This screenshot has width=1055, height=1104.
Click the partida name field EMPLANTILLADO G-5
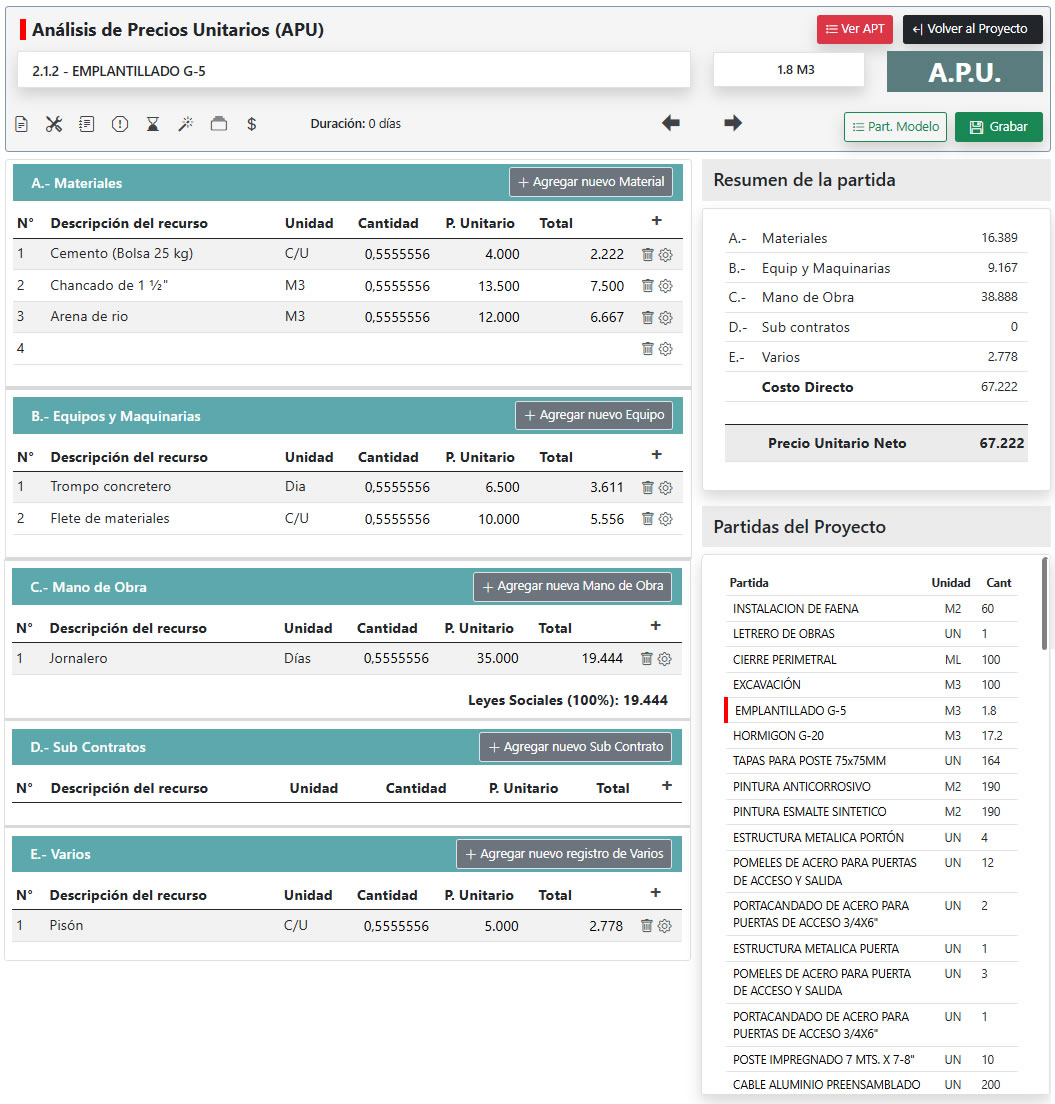coord(354,71)
